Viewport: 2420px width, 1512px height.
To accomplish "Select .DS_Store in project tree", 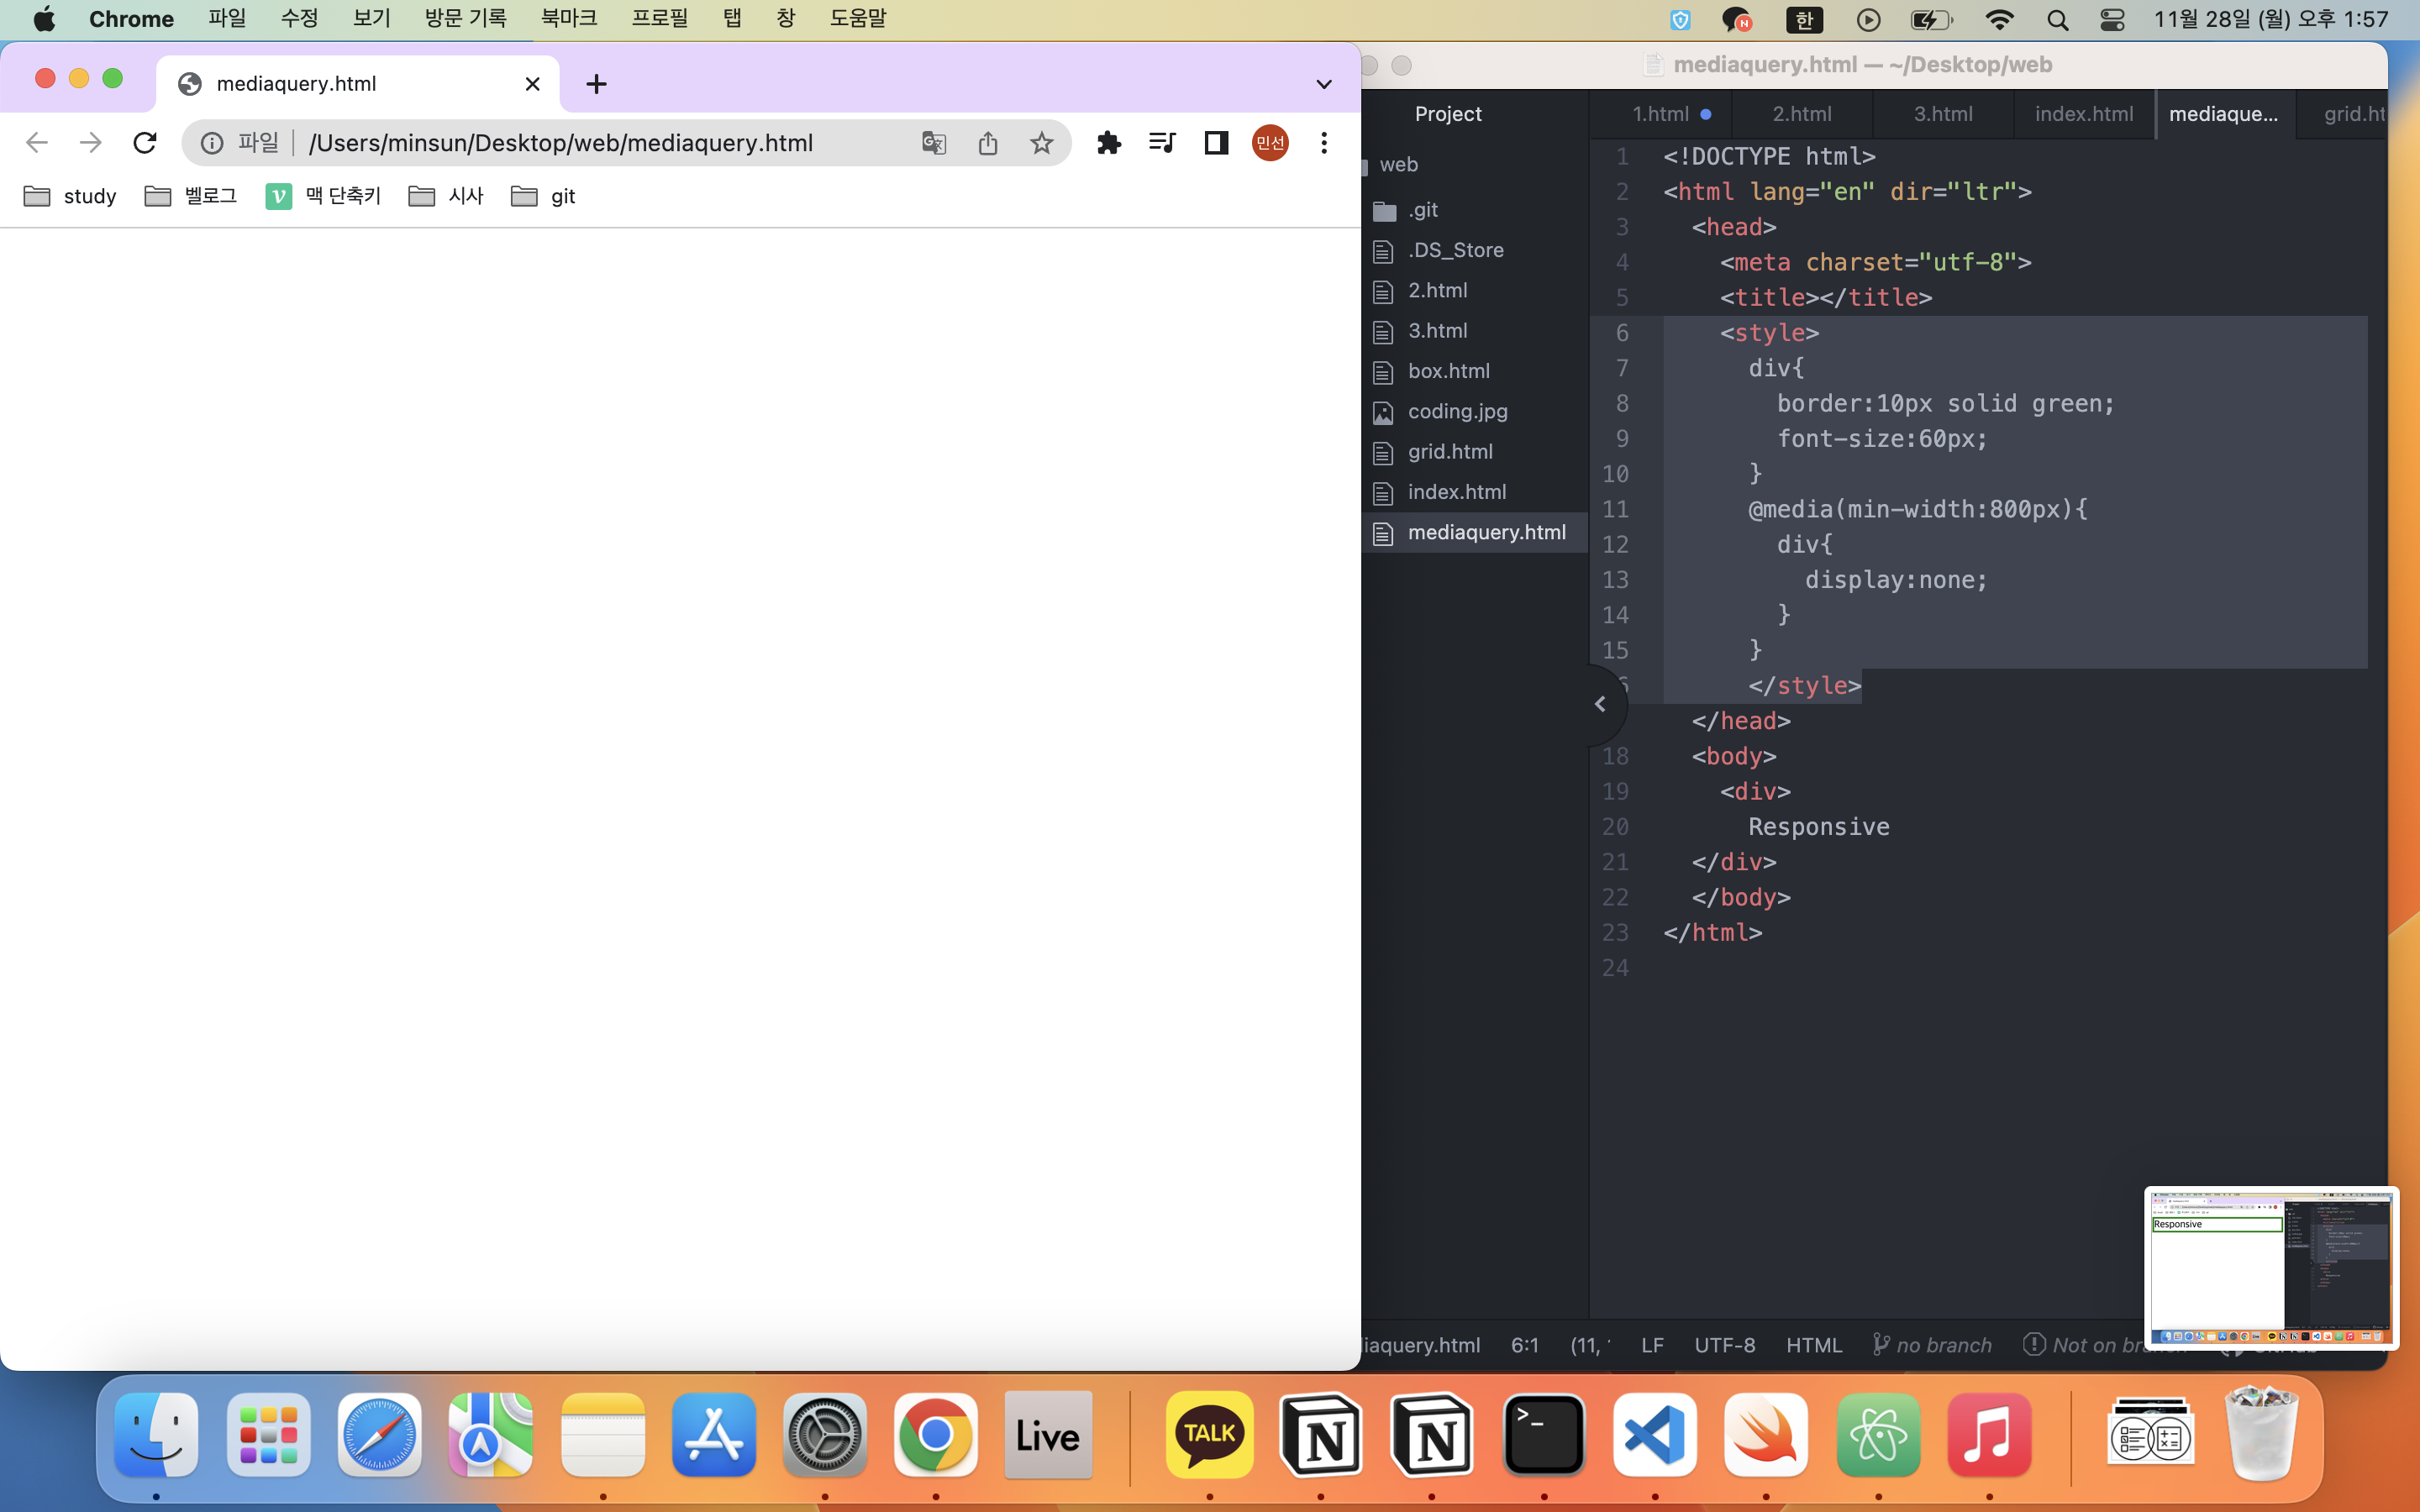I will coord(1455,250).
